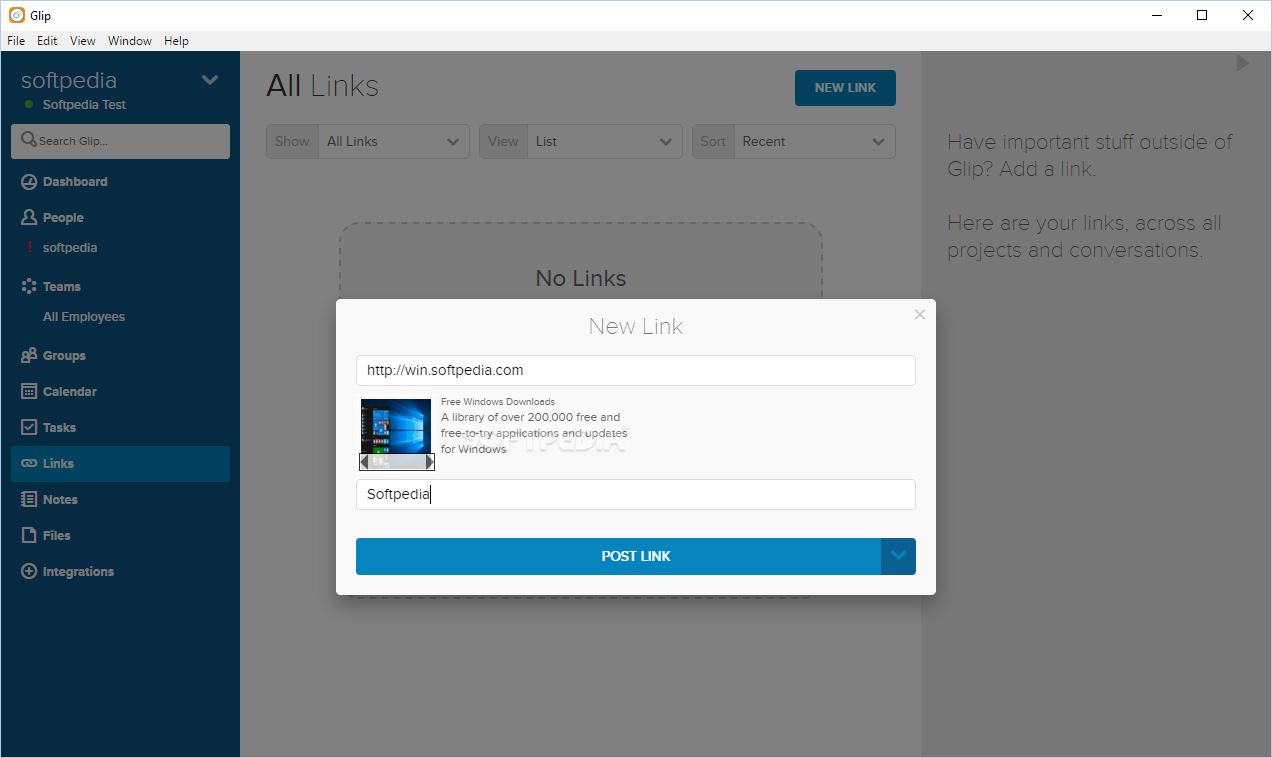This screenshot has width=1272, height=758.
Task: Show next link thumbnail arrow
Action: [429, 462]
